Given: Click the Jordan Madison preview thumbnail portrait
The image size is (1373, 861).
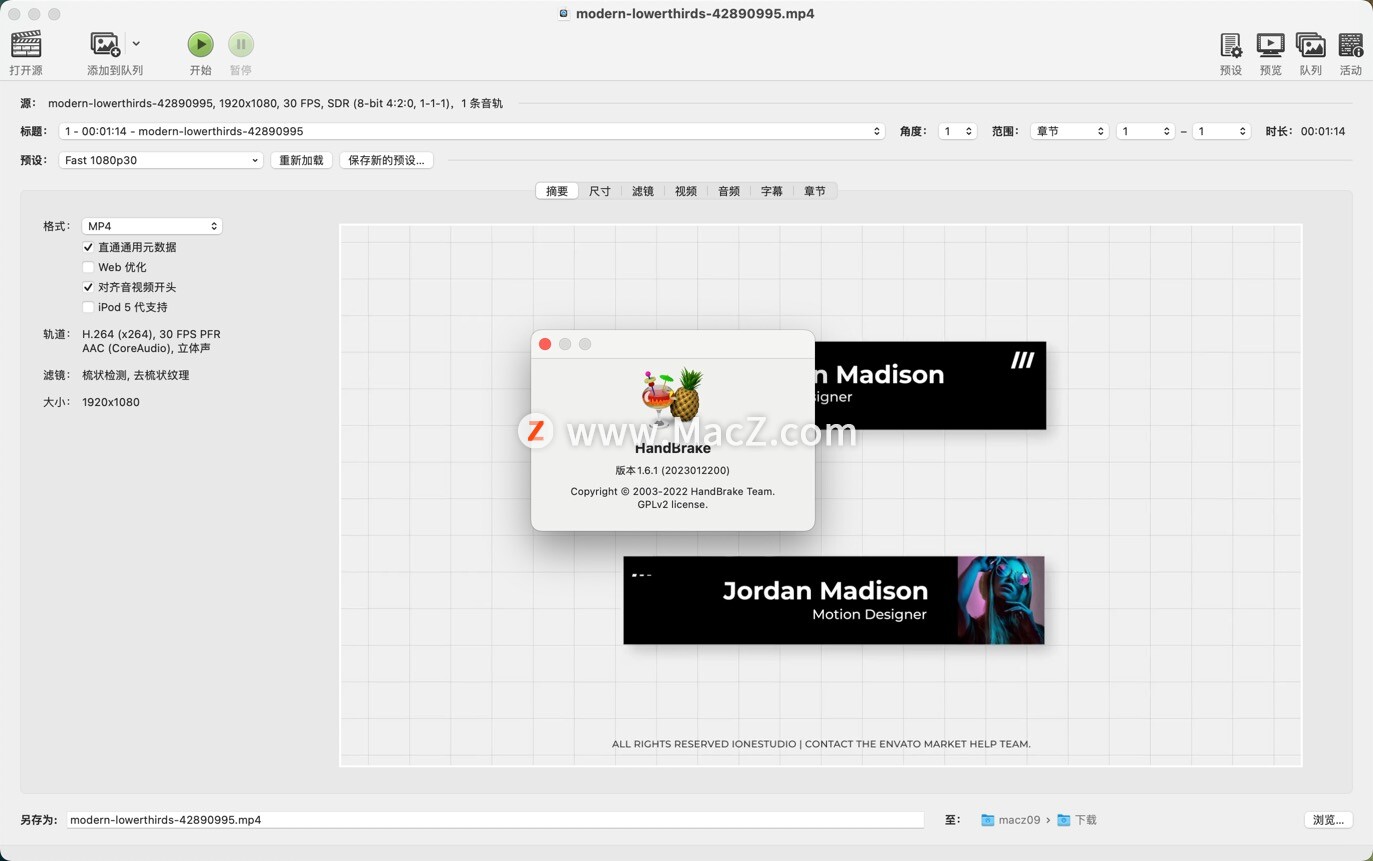Looking at the screenshot, I should [1001, 600].
